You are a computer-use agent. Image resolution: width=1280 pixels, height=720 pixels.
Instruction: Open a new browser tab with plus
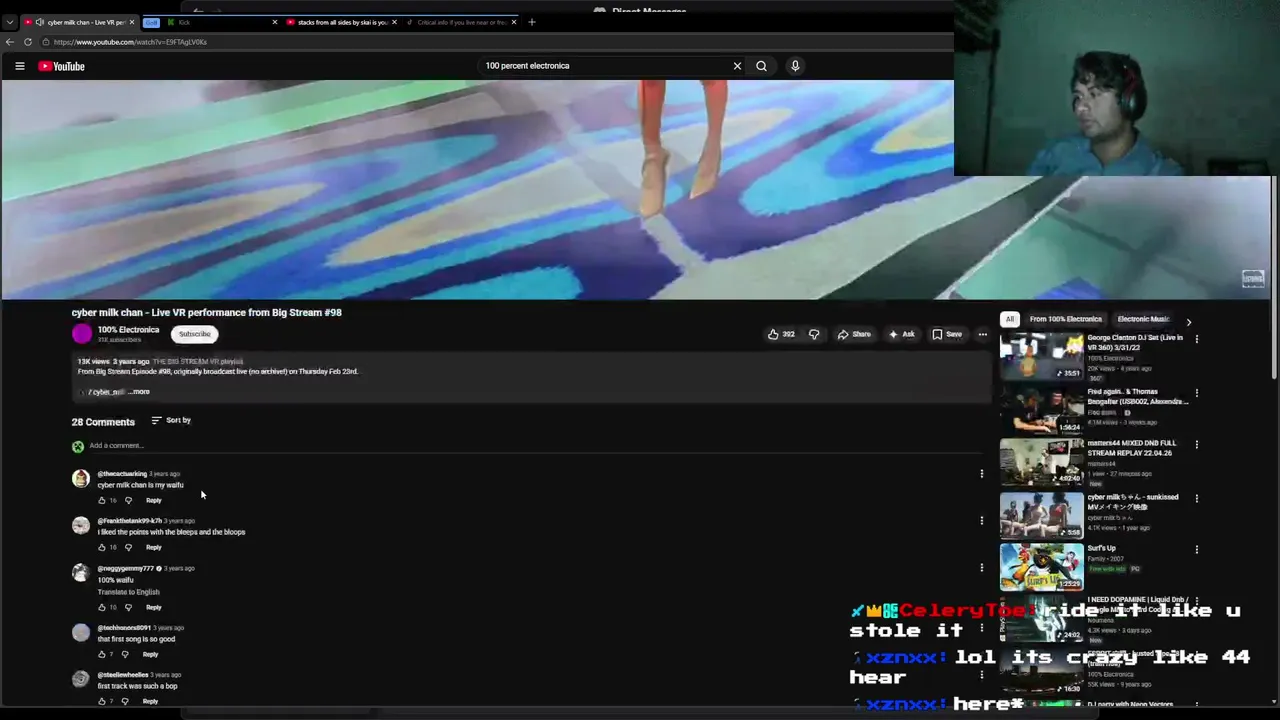click(x=531, y=22)
